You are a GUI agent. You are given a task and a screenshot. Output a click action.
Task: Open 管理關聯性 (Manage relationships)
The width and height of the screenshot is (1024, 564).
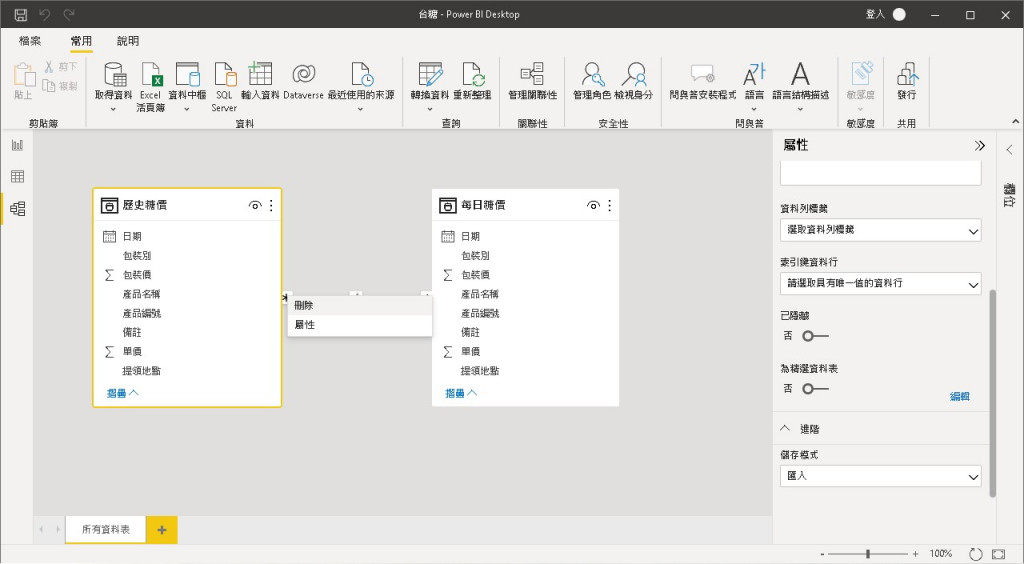click(532, 82)
